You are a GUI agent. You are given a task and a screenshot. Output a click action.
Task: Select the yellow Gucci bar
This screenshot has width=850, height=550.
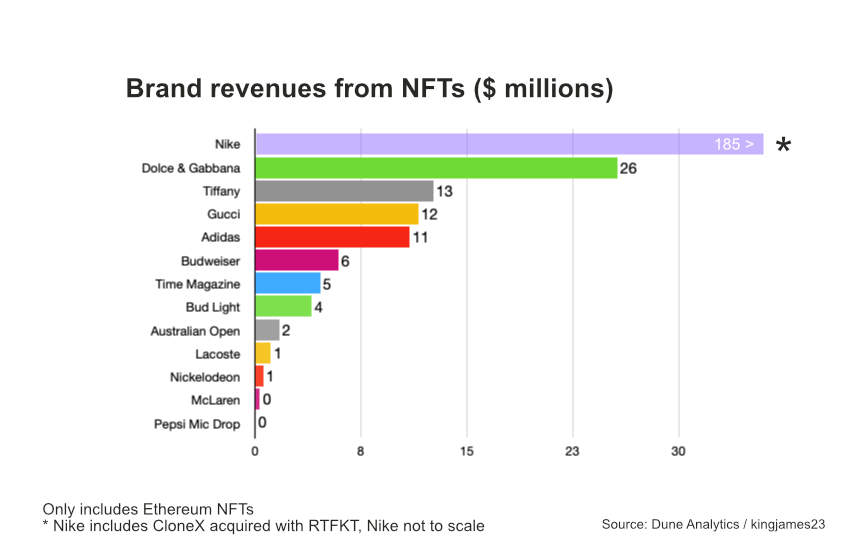[x=337, y=214]
